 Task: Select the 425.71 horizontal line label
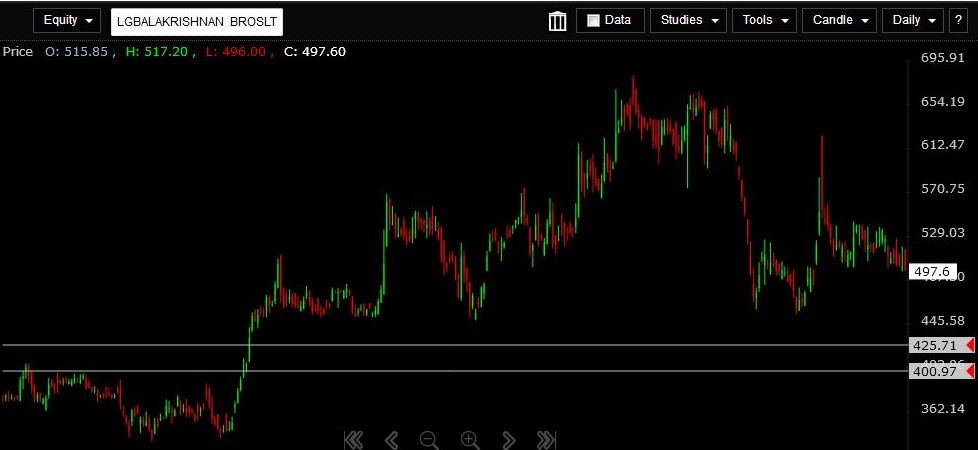(x=935, y=345)
